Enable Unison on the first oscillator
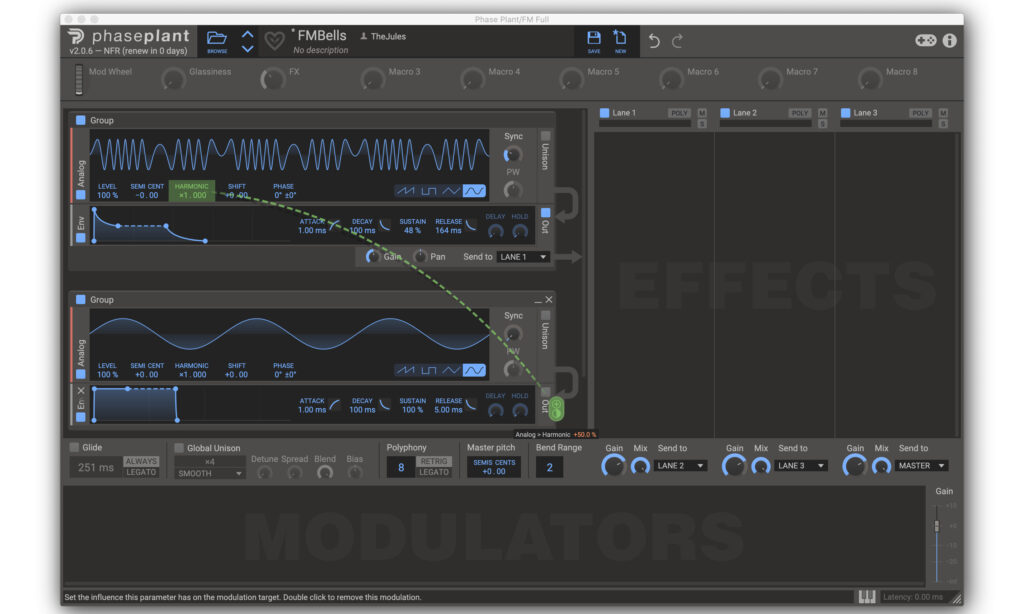The image size is (1024, 614). click(x=545, y=136)
